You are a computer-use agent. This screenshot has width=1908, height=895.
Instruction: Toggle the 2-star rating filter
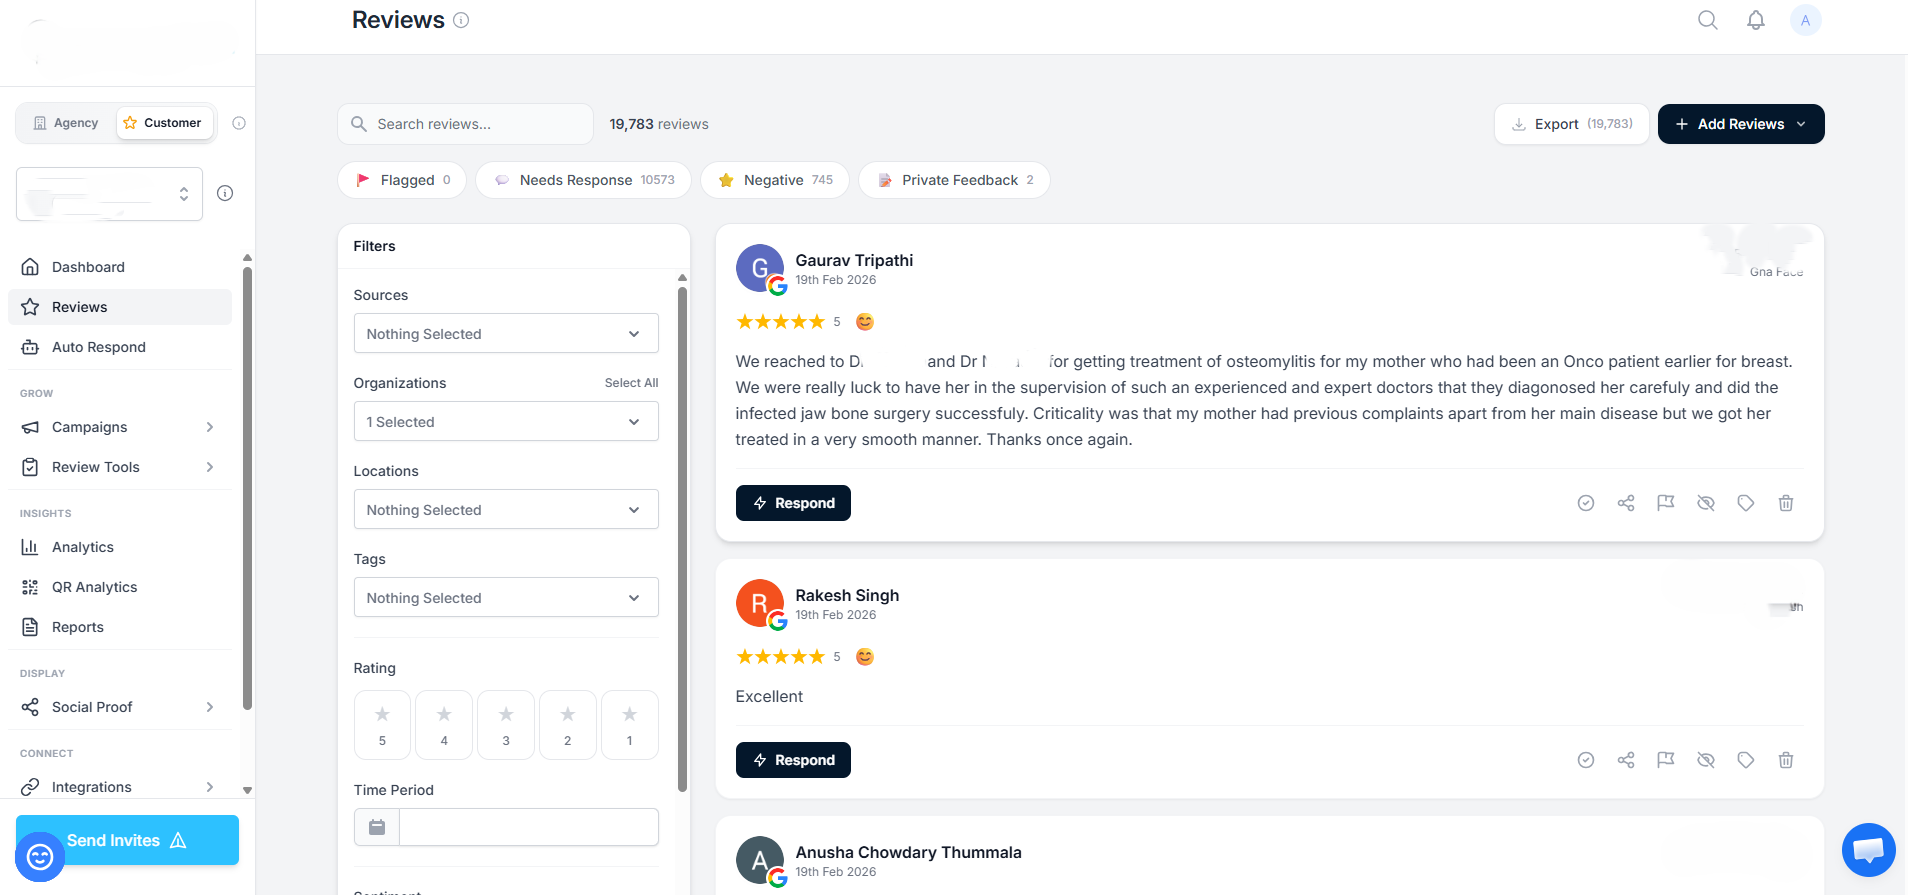pos(568,725)
